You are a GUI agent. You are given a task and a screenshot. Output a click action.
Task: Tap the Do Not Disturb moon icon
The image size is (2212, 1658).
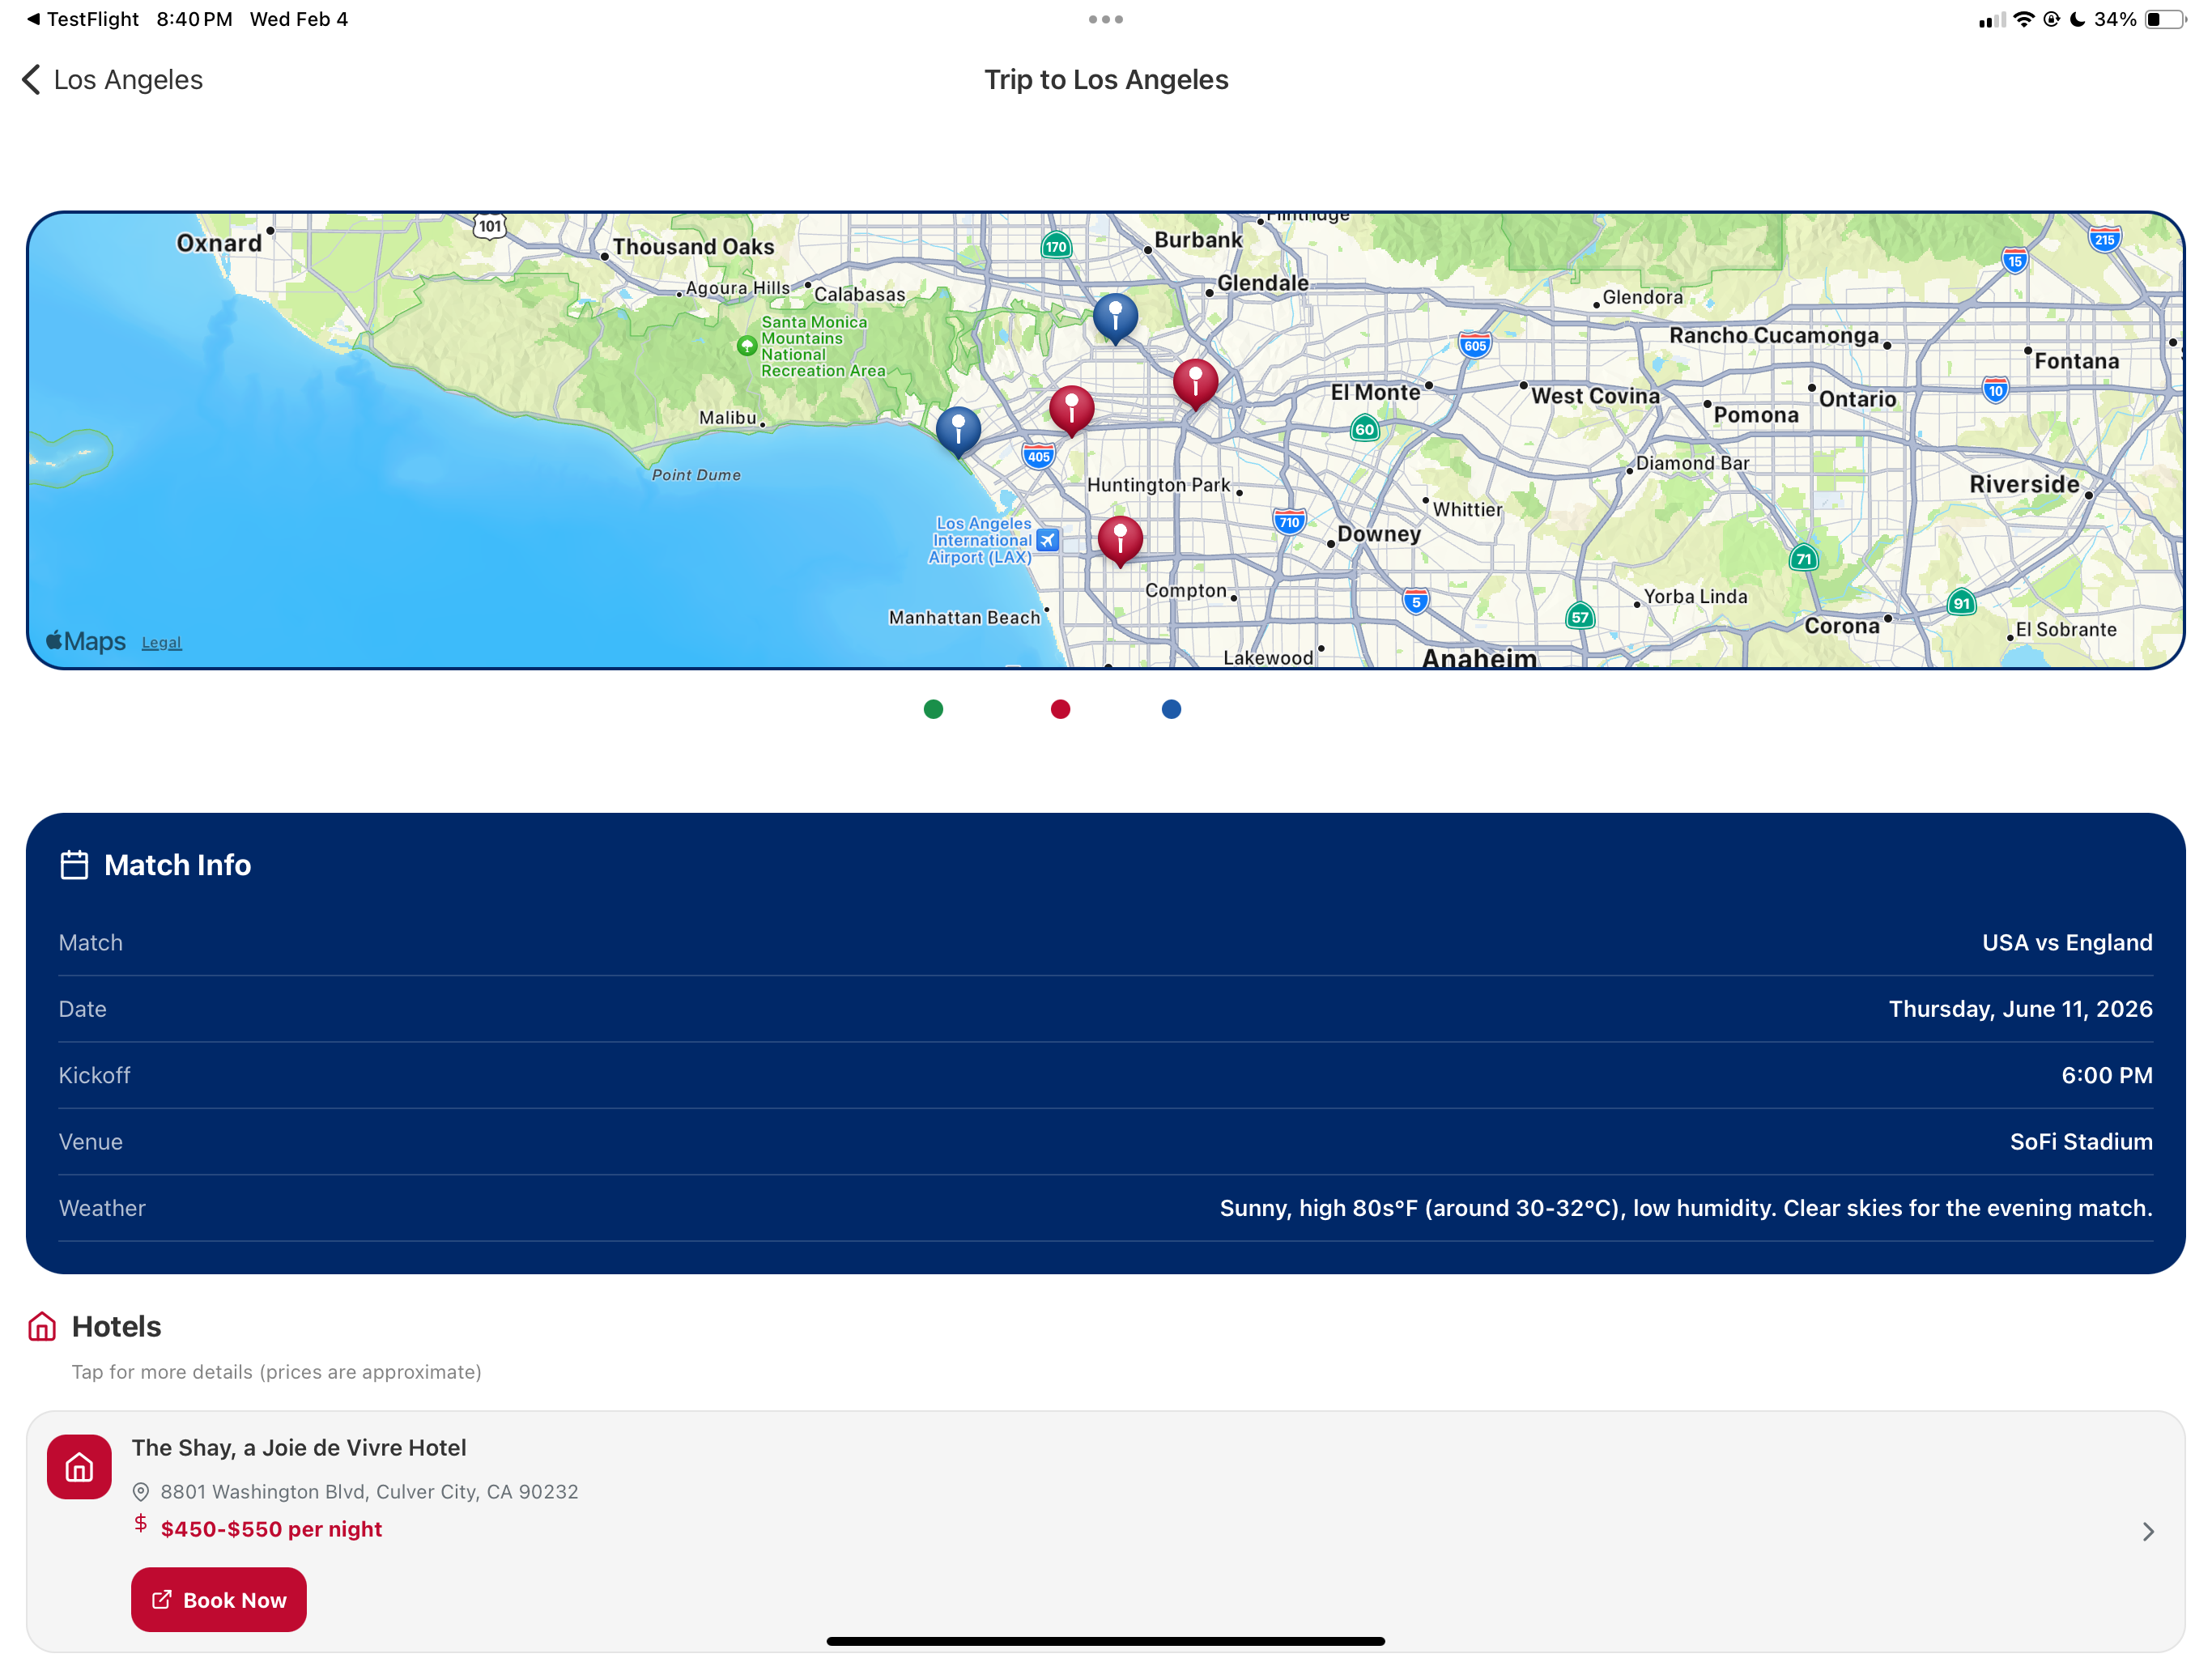pyautogui.click(x=2077, y=19)
